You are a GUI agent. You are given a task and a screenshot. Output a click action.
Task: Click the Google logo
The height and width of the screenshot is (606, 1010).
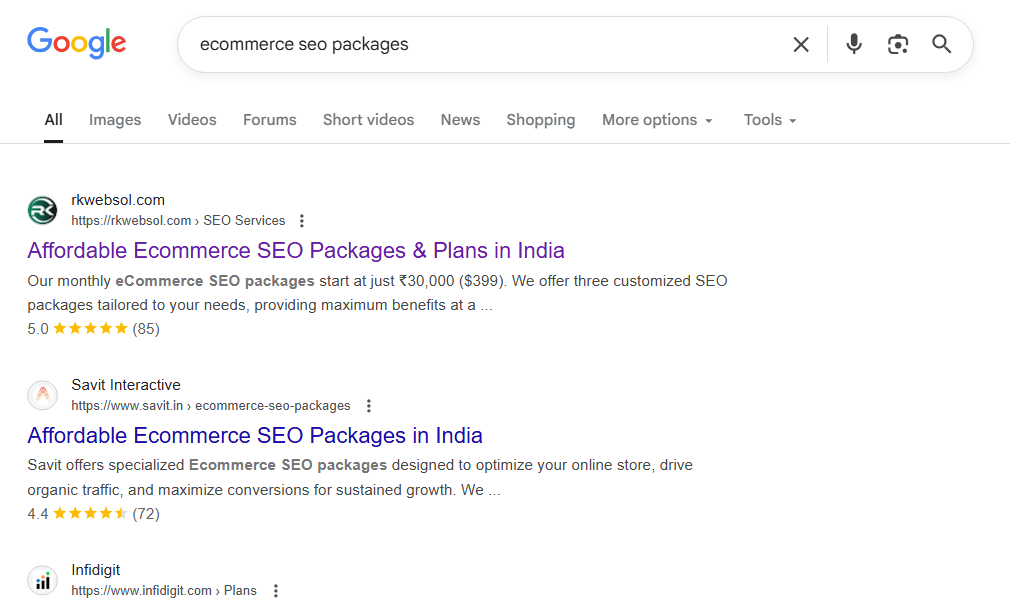pos(77,43)
